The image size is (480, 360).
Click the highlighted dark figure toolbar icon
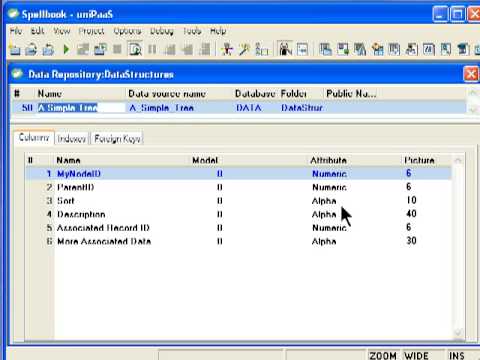click(285, 49)
